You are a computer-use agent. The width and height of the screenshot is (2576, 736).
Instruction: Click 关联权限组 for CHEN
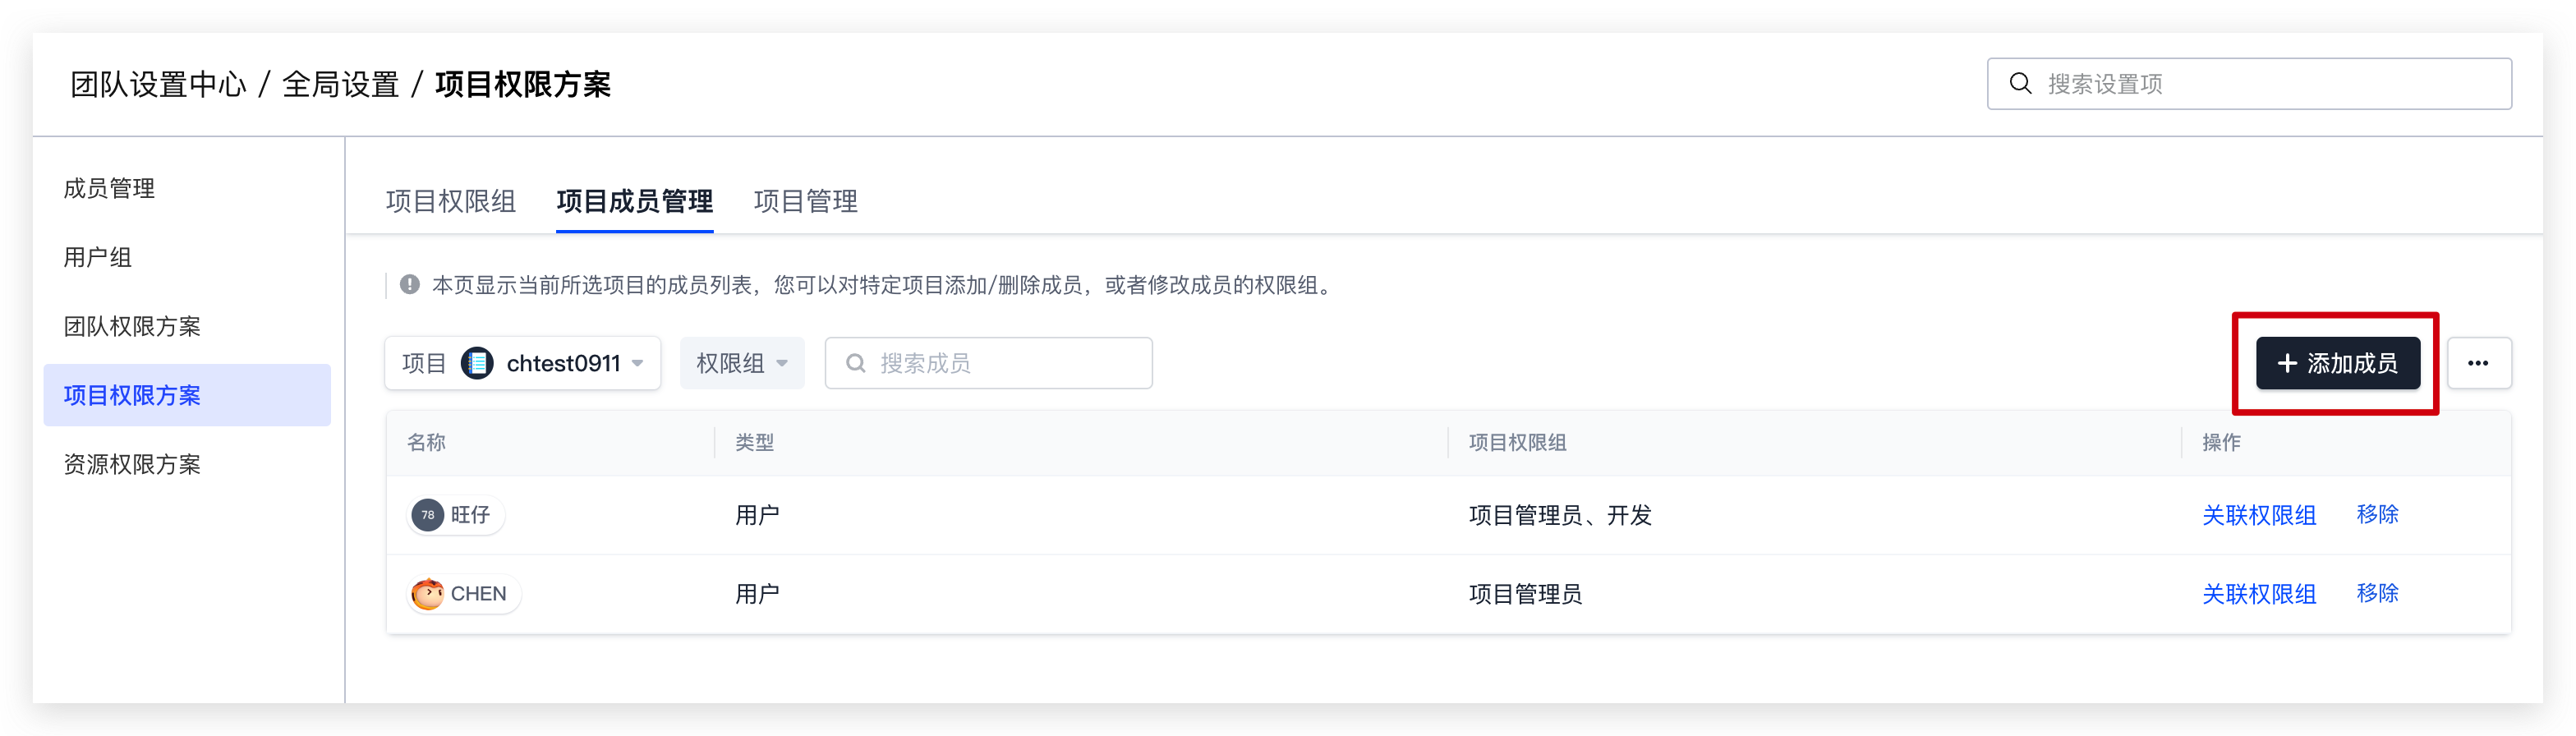pos(2259,594)
